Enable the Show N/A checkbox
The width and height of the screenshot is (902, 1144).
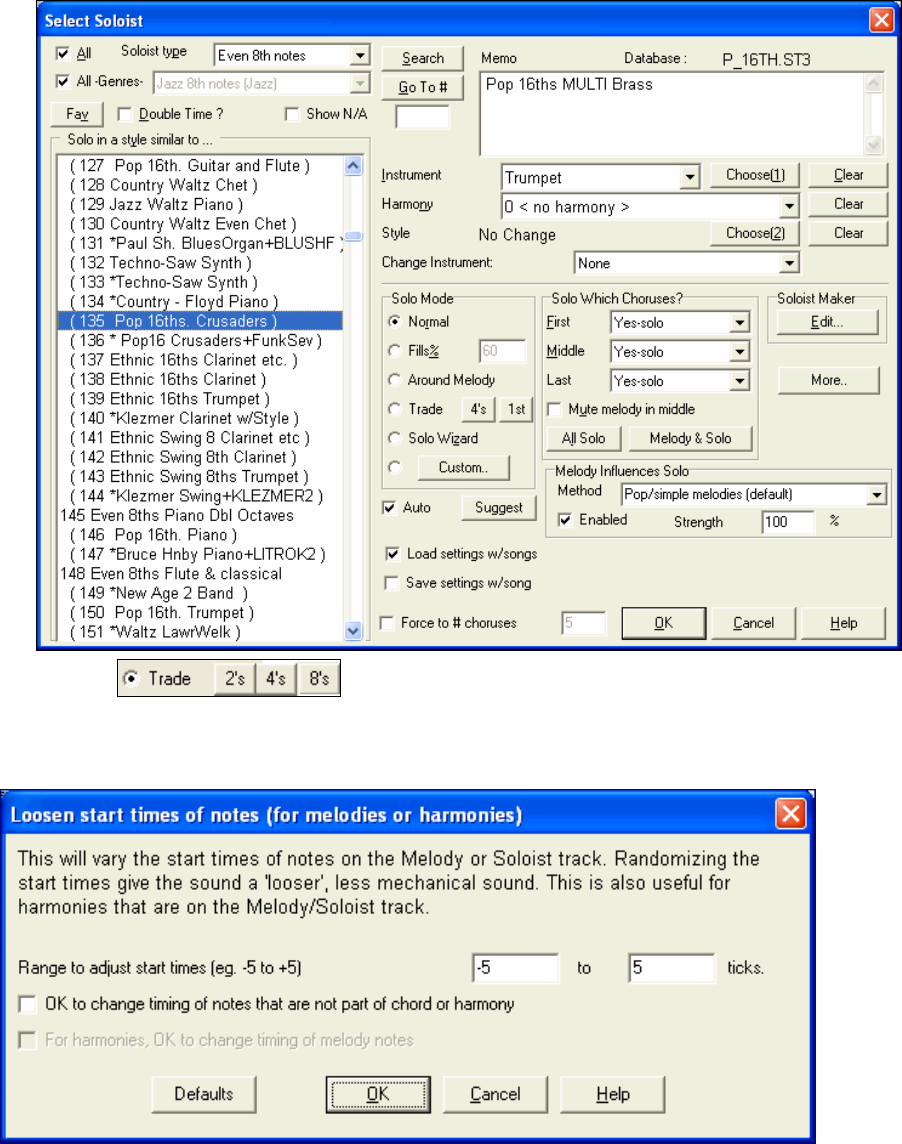[x=292, y=114]
